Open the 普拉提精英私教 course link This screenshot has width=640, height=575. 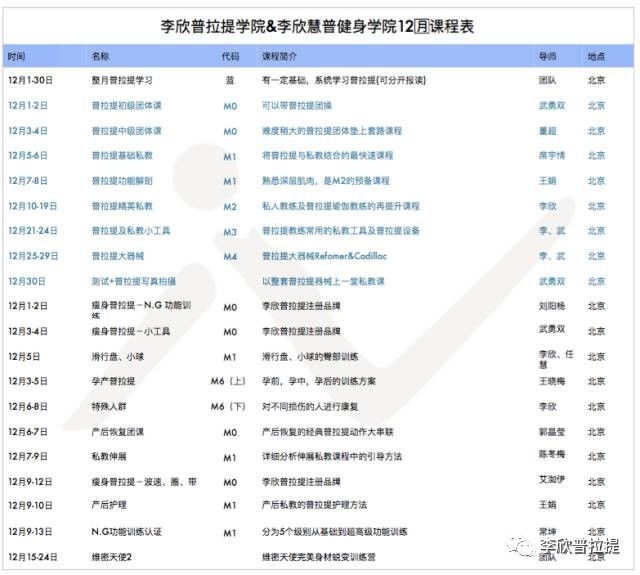pyautogui.click(x=122, y=206)
